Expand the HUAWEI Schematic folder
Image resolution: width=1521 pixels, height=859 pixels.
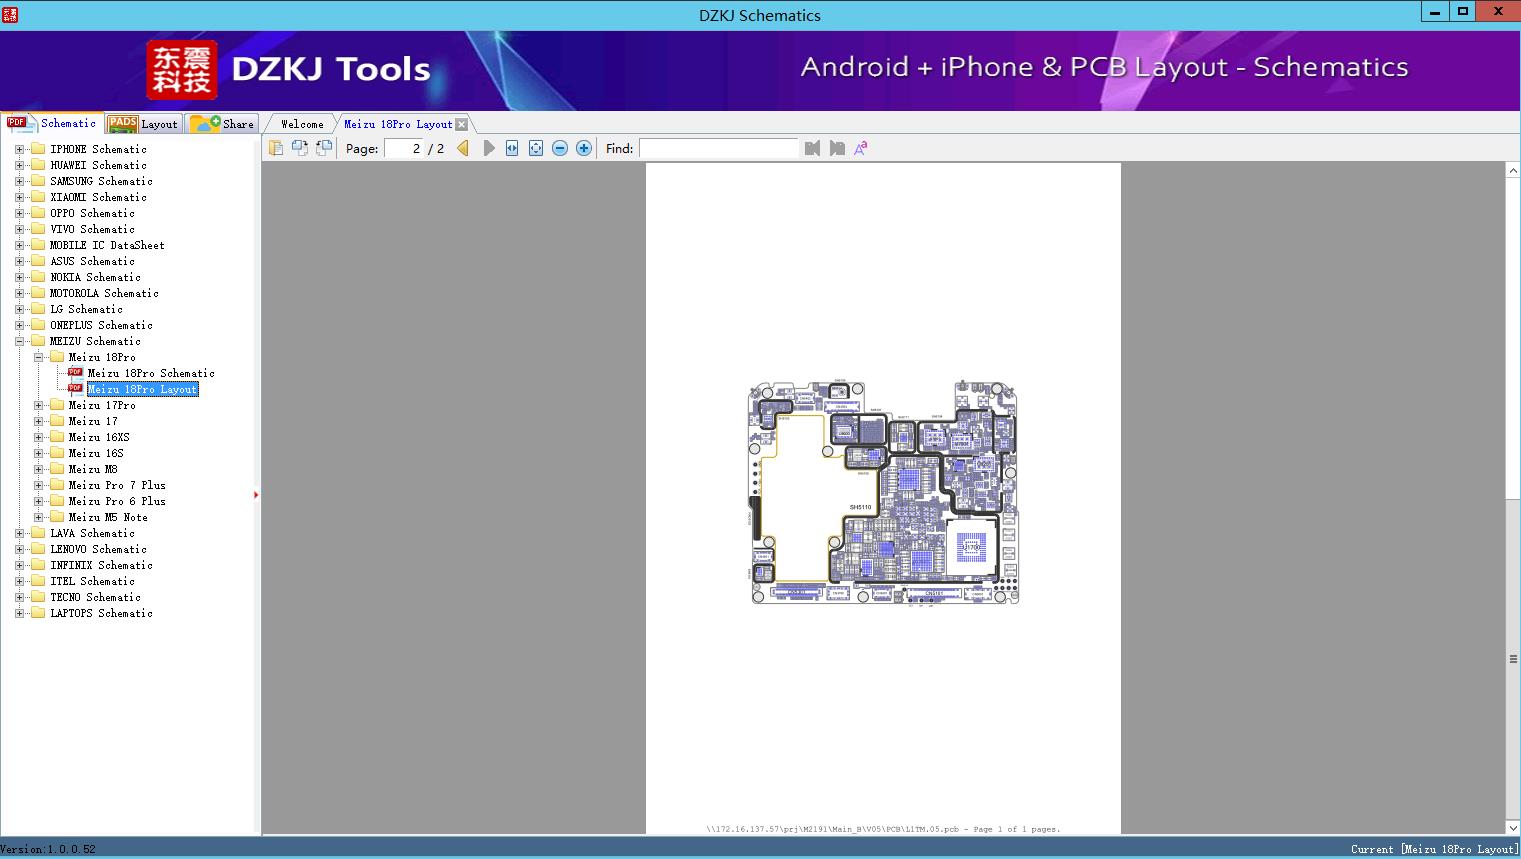(x=19, y=165)
